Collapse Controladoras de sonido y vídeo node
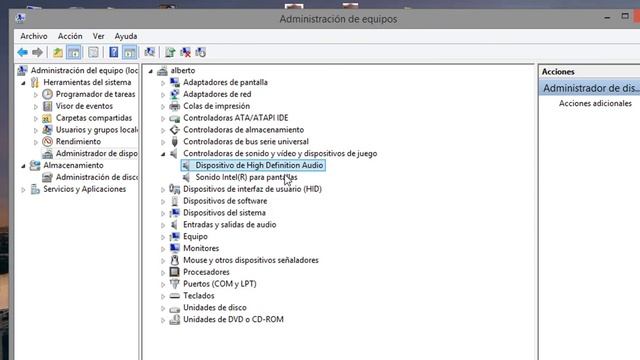 coord(163,154)
